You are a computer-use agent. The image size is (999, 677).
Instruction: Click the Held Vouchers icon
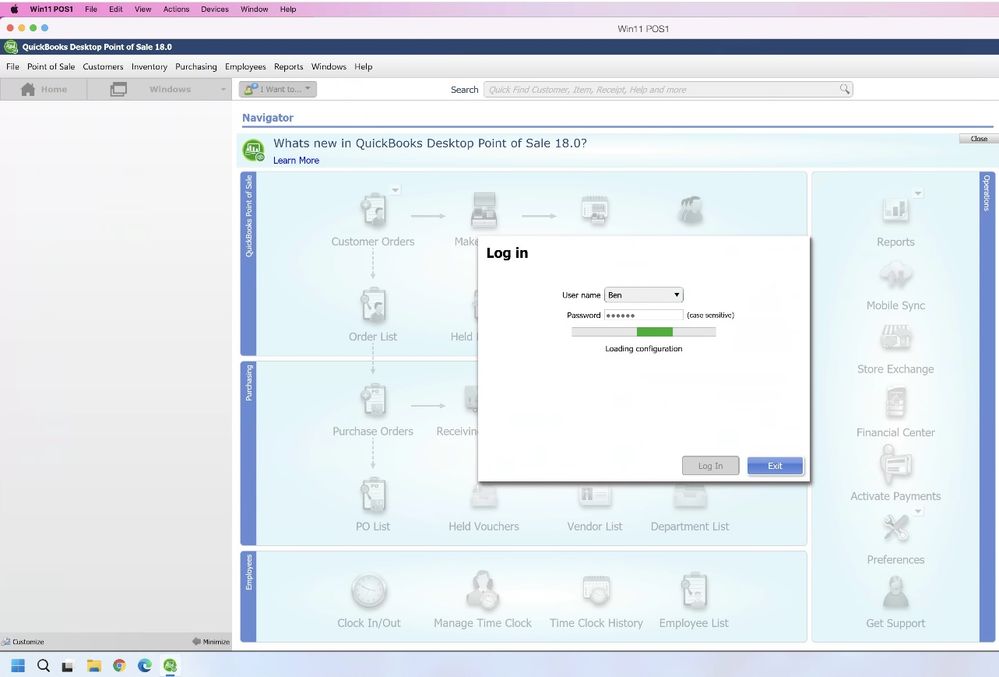pyautogui.click(x=484, y=496)
